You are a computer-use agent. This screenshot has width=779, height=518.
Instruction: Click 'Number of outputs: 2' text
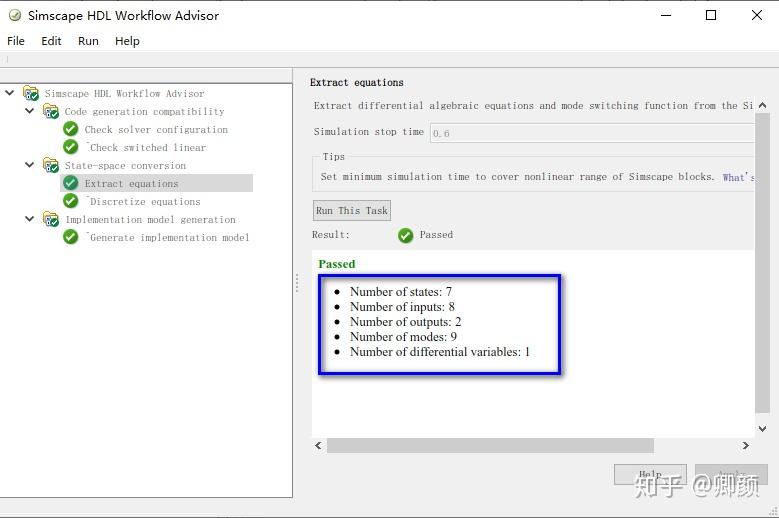pos(405,321)
